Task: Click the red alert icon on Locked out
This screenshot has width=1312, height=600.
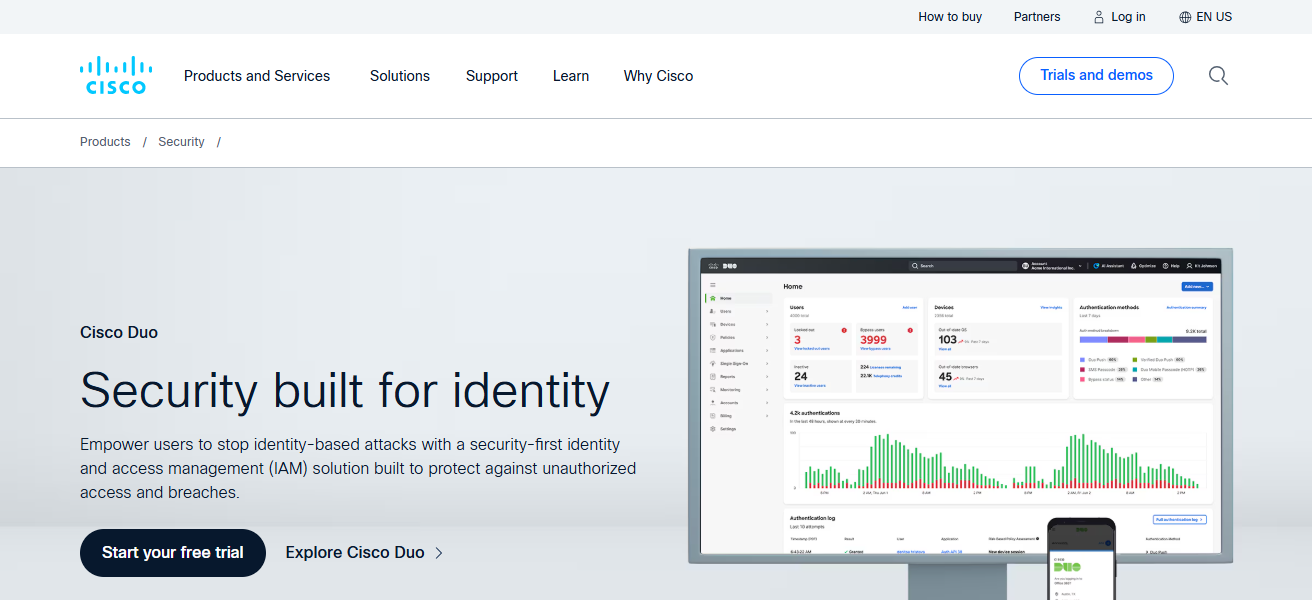Action: (844, 330)
